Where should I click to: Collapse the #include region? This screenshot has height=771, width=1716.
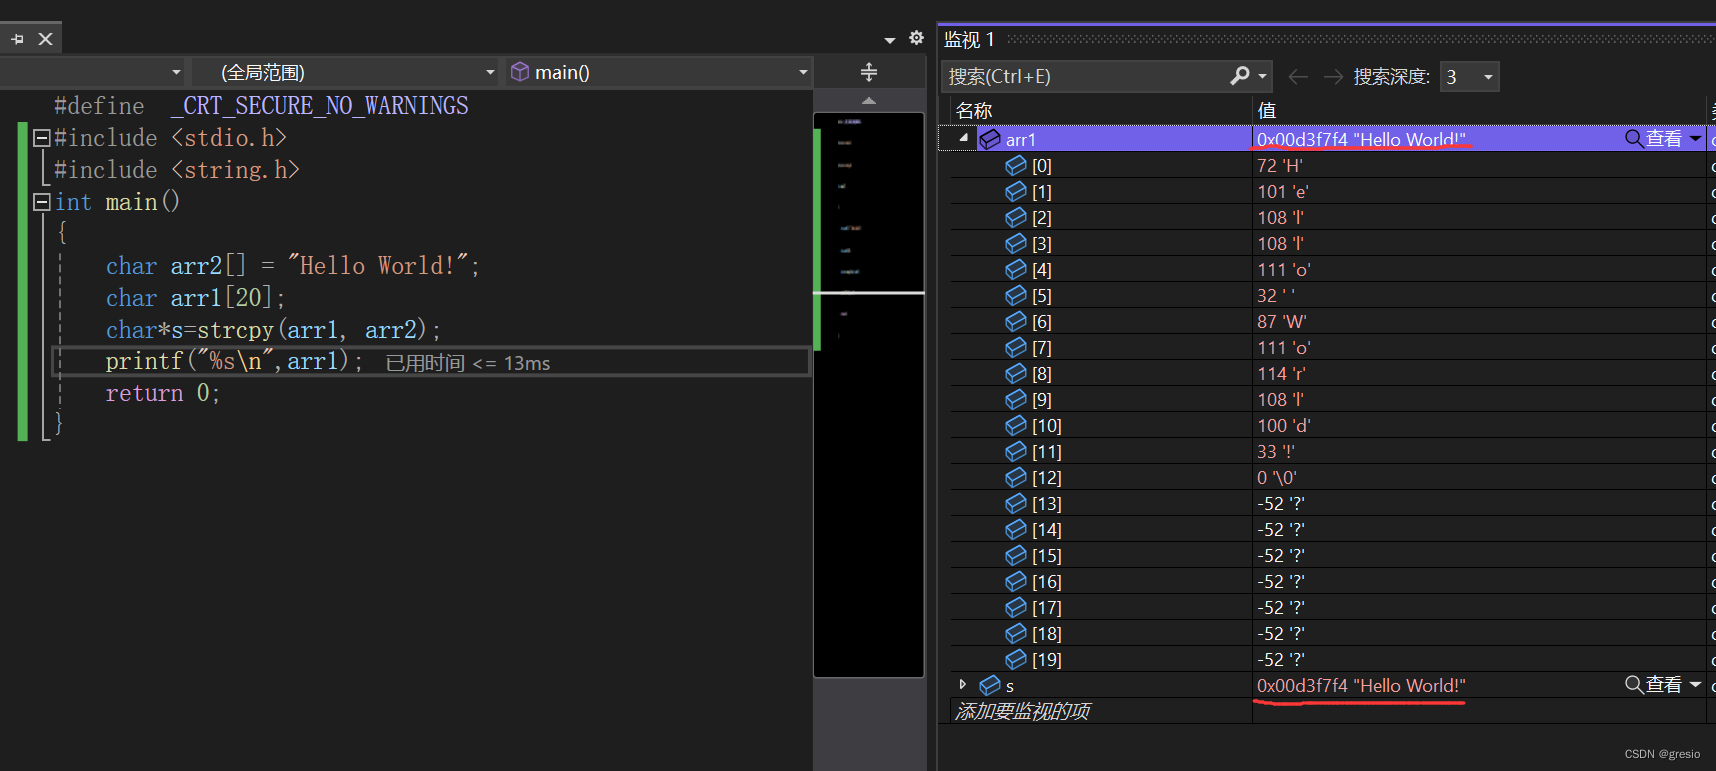(x=42, y=138)
